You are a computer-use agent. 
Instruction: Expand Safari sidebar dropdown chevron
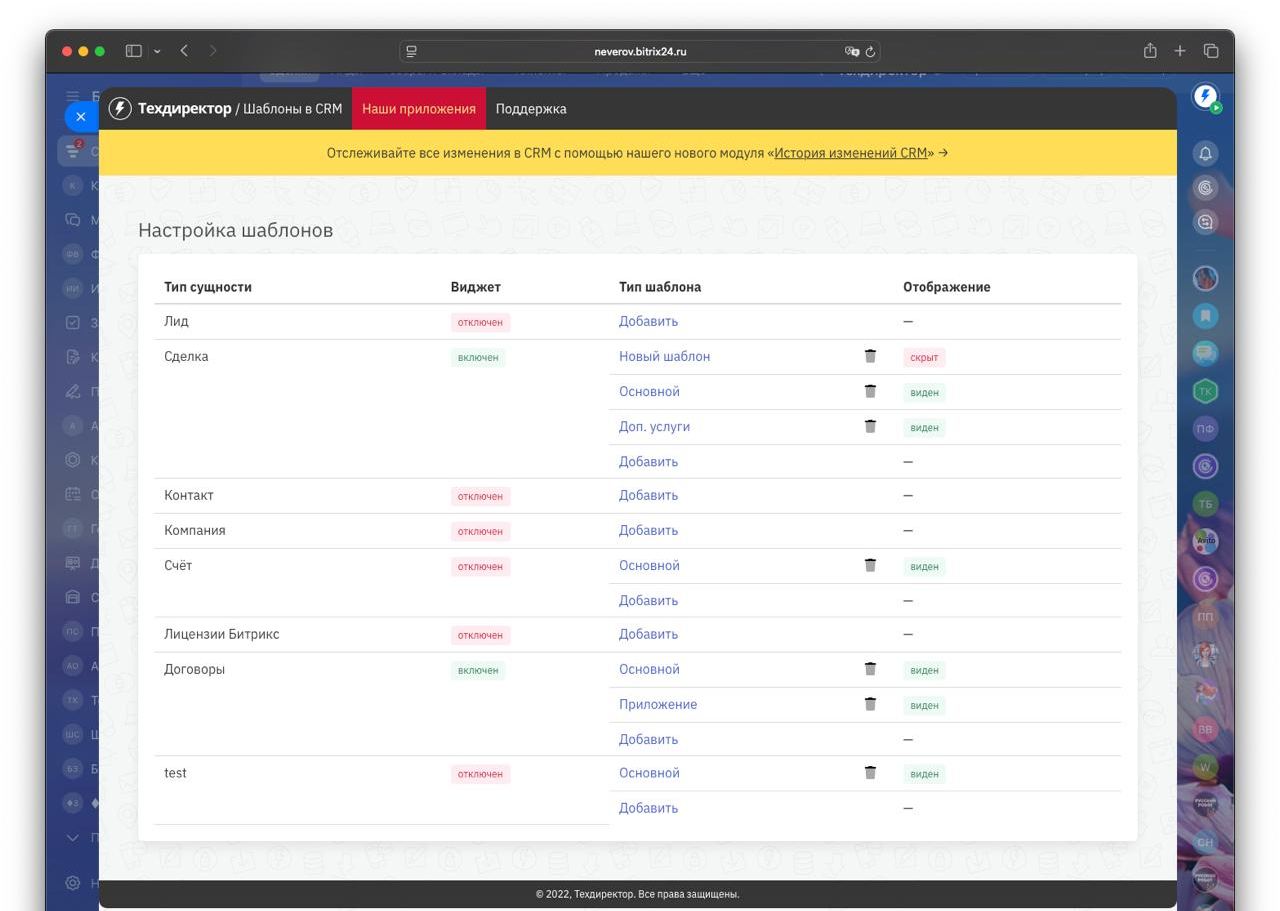pos(157,51)
